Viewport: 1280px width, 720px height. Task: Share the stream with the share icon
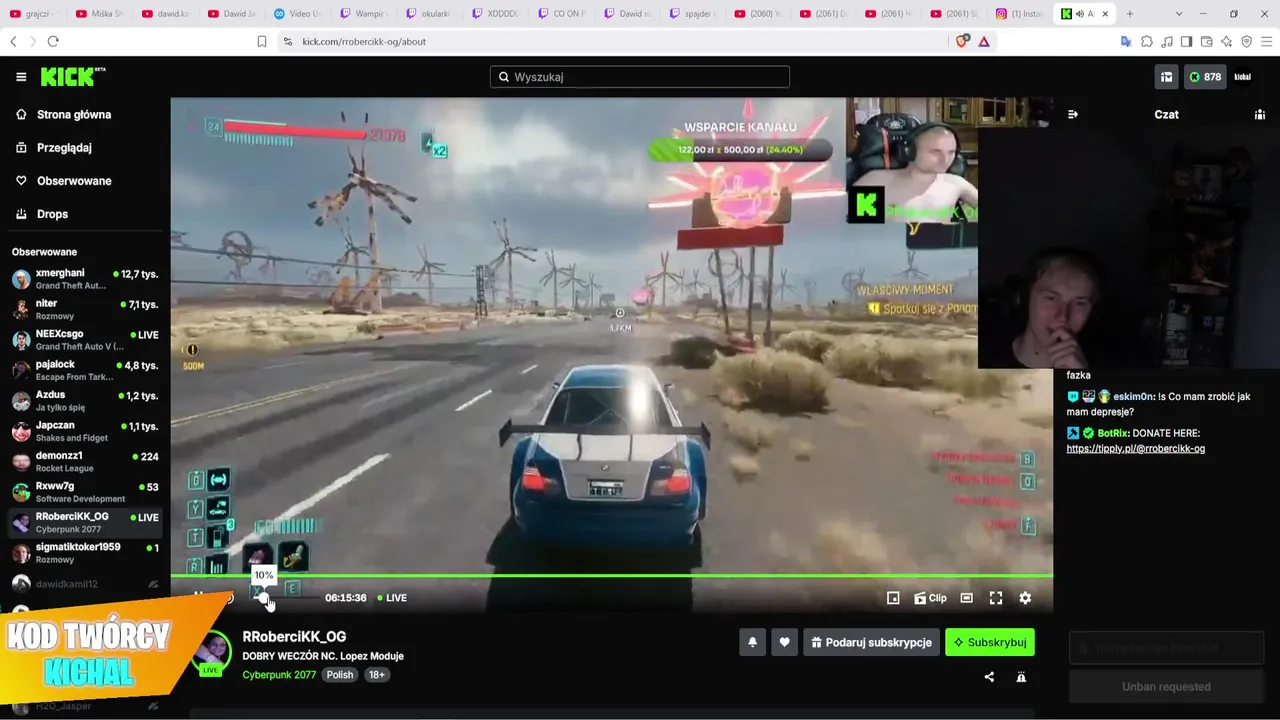[989, 677]
